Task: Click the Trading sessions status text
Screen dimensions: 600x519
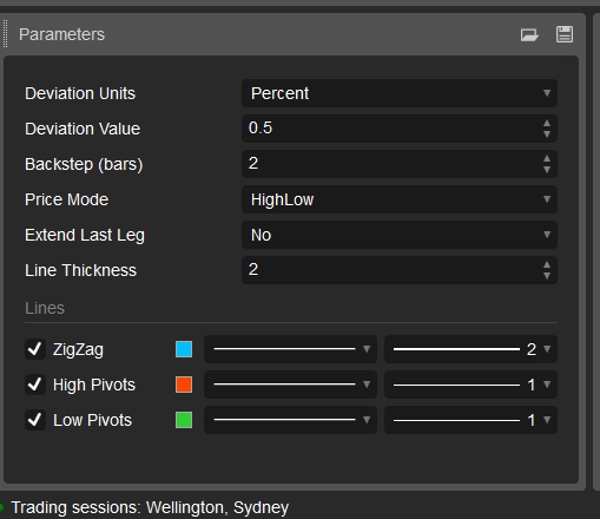Action: pyautogui.click(x=150, y=508)
